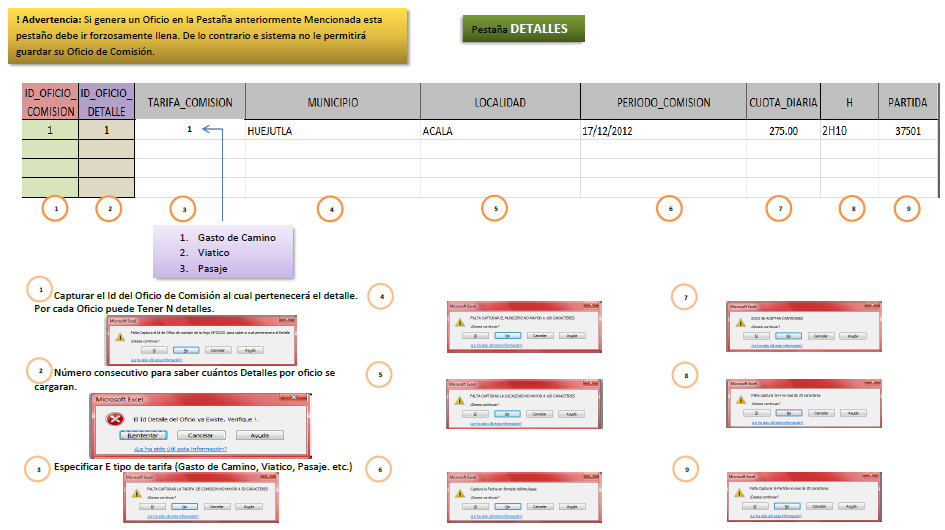Select the PERIODO_COMISION column header

[663, 102]
